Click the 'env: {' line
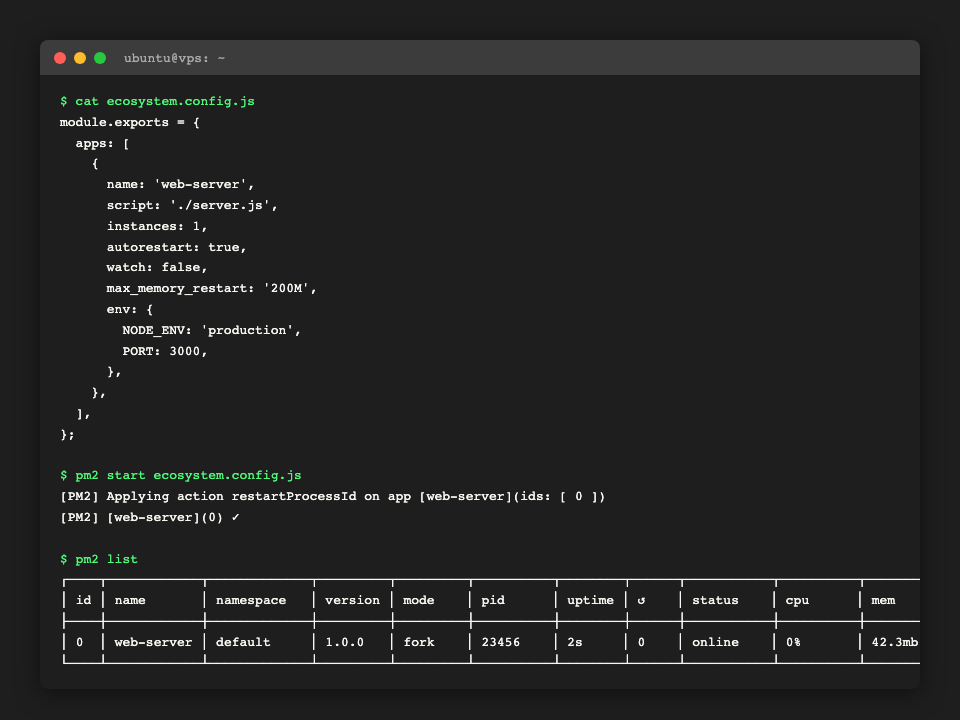 pos(130,309)
